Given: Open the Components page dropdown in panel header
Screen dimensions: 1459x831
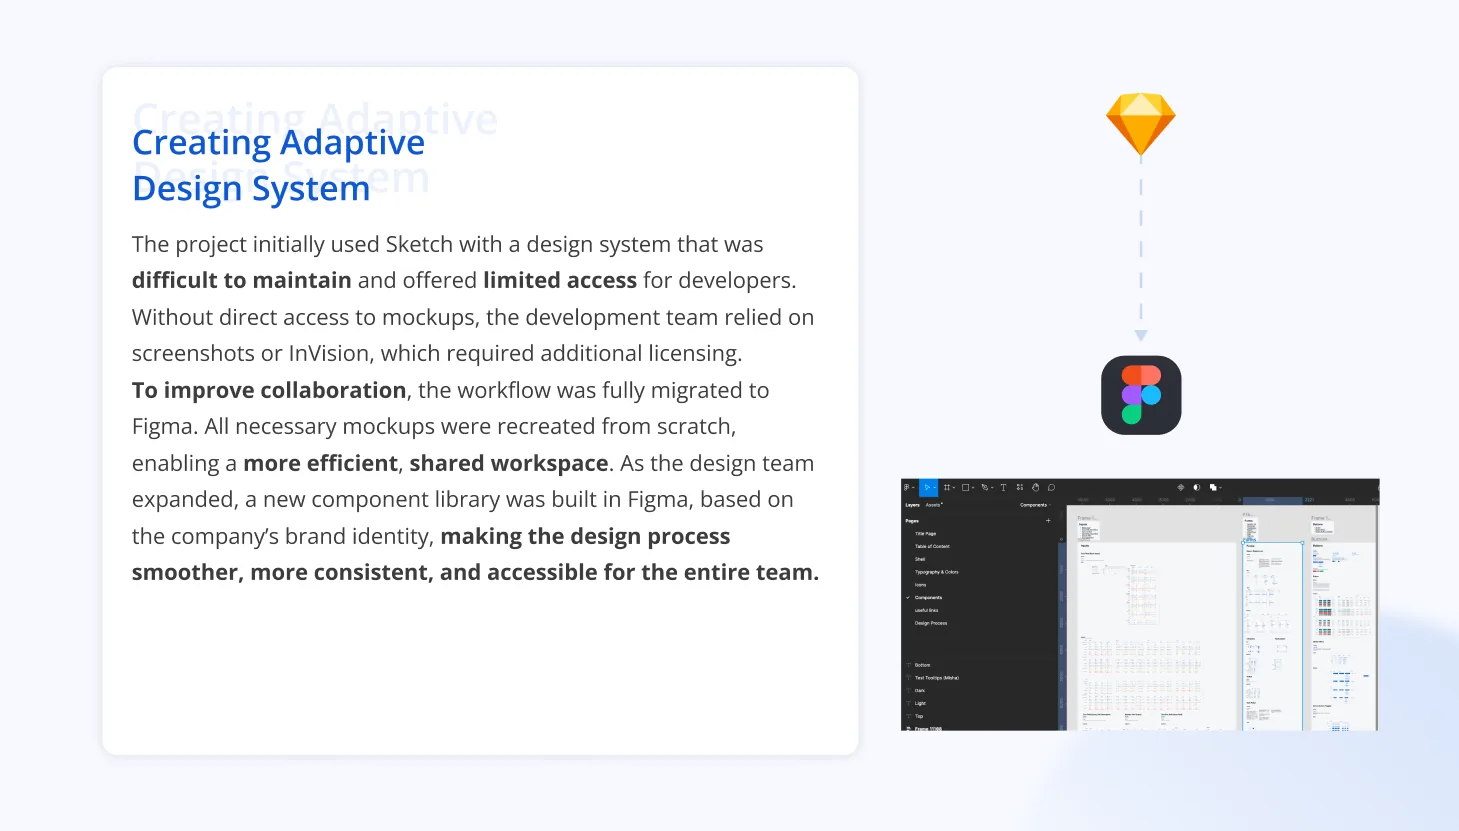Looking at the screenshot, I should (x=1035, y=505).
